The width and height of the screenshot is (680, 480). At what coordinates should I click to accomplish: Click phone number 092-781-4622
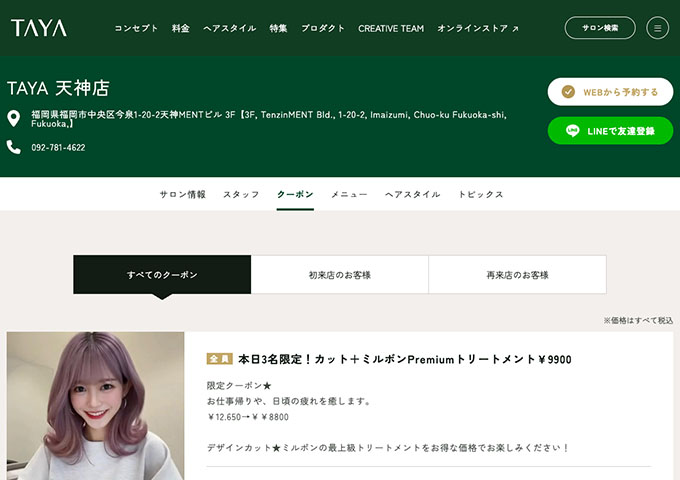click(x=58, y=147)
